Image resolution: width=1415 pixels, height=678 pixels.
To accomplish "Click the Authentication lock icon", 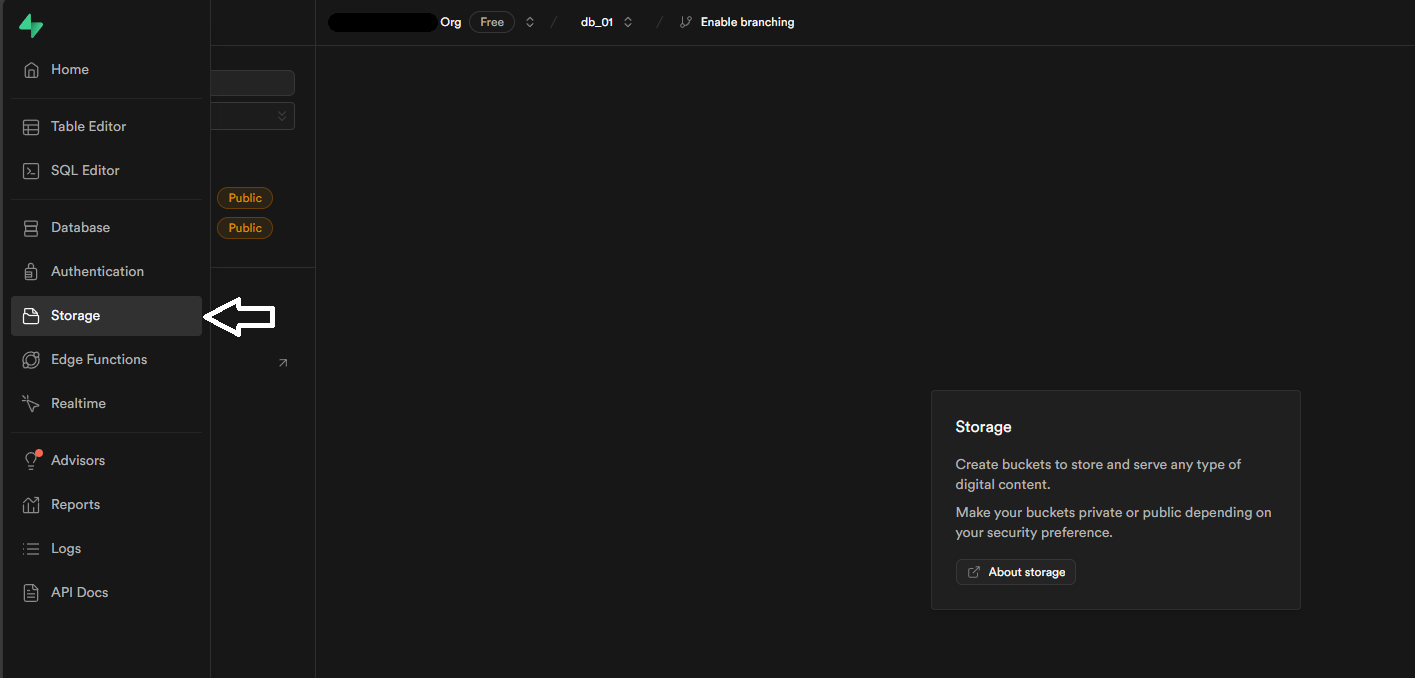I will coord(30,271).
